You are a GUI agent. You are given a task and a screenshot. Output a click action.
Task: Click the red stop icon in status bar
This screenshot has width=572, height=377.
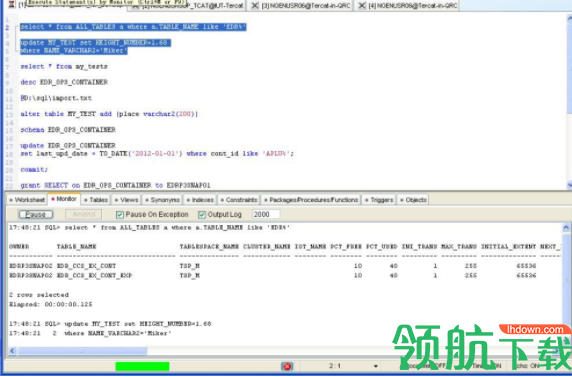point(287,366)
